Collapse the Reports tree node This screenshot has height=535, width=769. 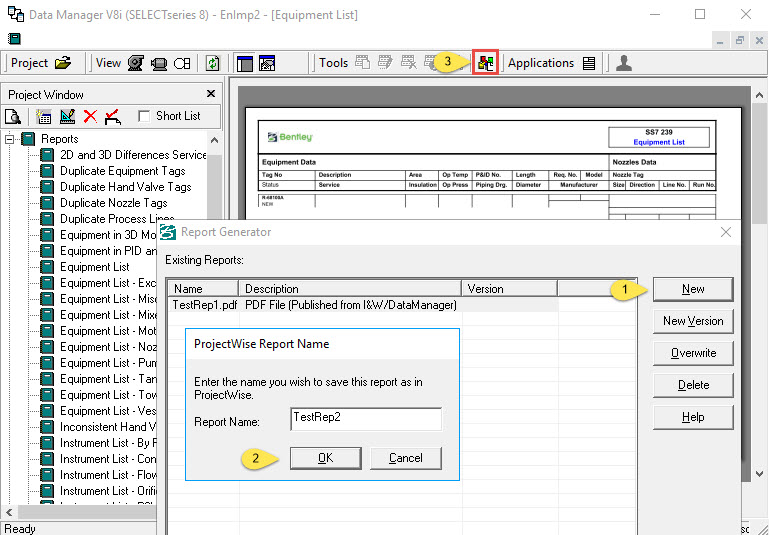(x=9, y=139)
